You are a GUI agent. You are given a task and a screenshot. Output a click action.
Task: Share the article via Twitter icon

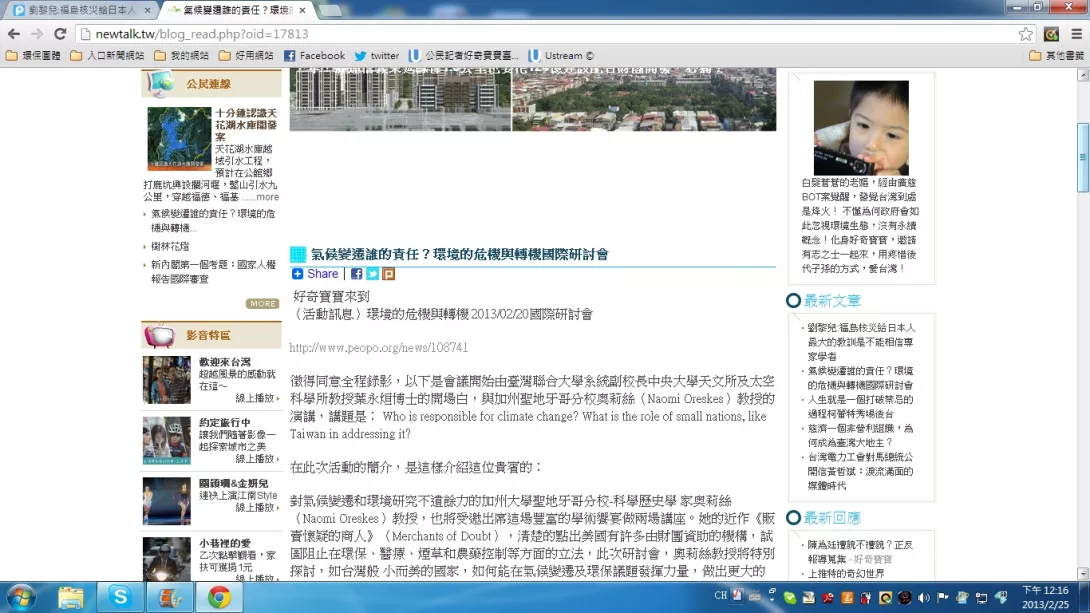point(373,274)
